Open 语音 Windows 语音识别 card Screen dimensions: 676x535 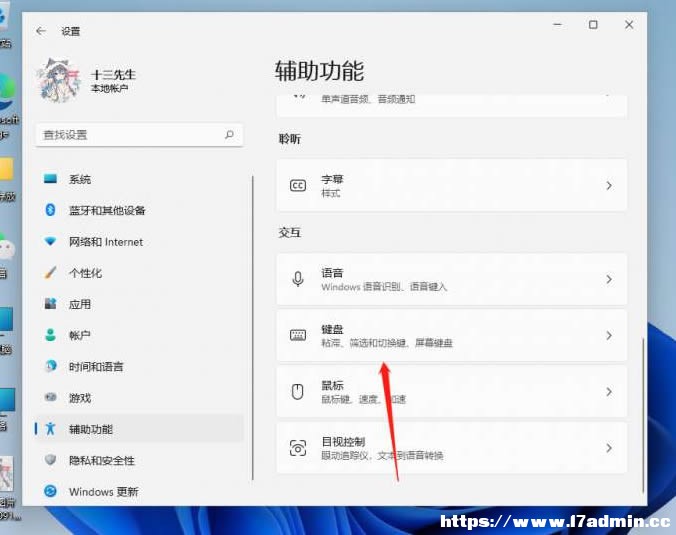click(x=452, y=279)
